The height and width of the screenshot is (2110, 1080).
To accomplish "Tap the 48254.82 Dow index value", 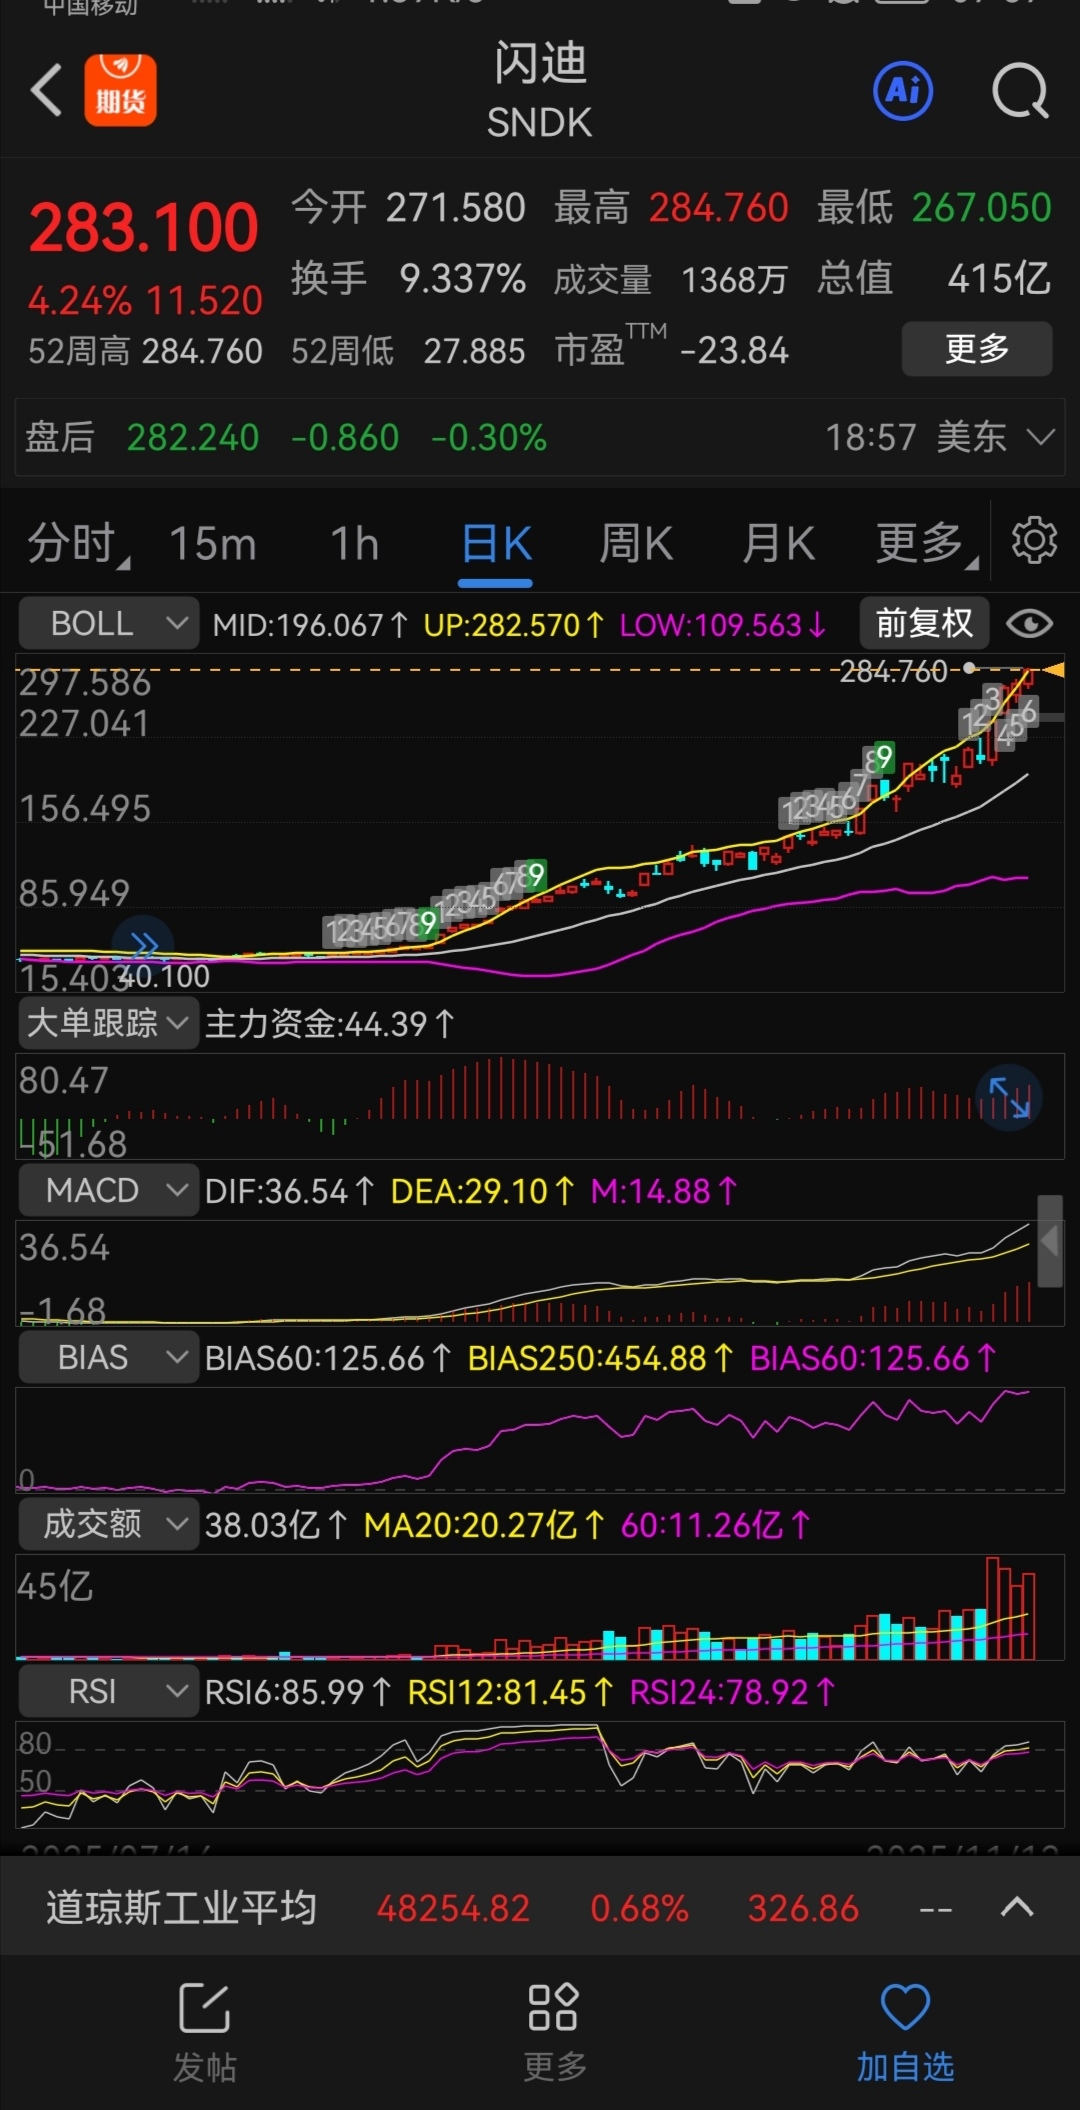I will click(453, 1908).
